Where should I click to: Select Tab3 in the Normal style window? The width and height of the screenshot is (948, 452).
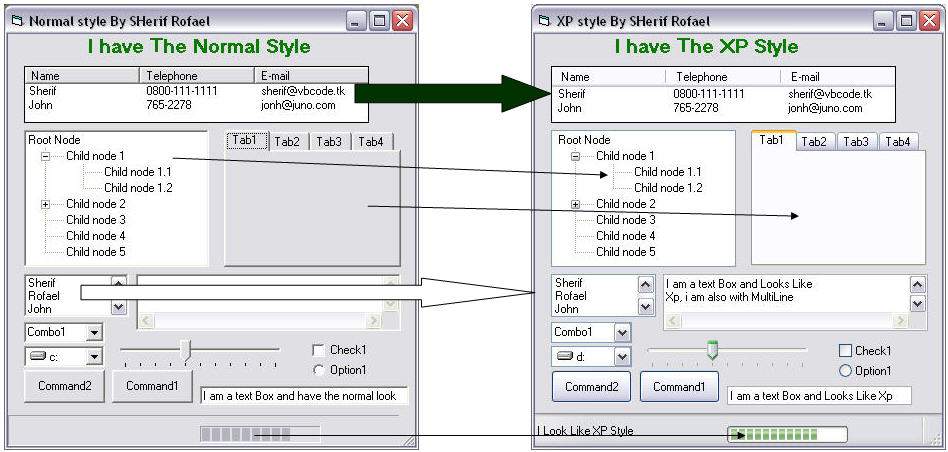click(329, 142)
